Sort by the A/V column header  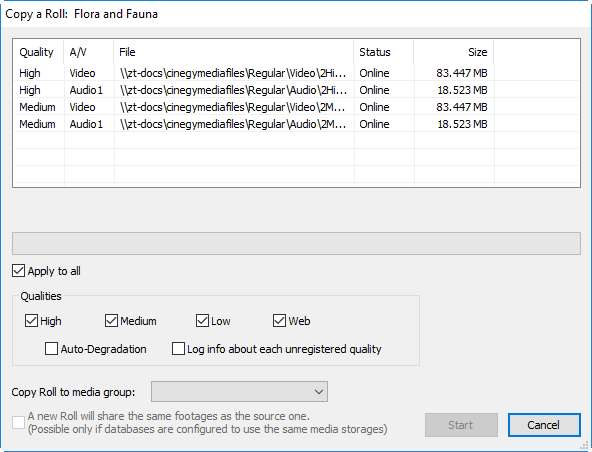click(x=89, y=52)
